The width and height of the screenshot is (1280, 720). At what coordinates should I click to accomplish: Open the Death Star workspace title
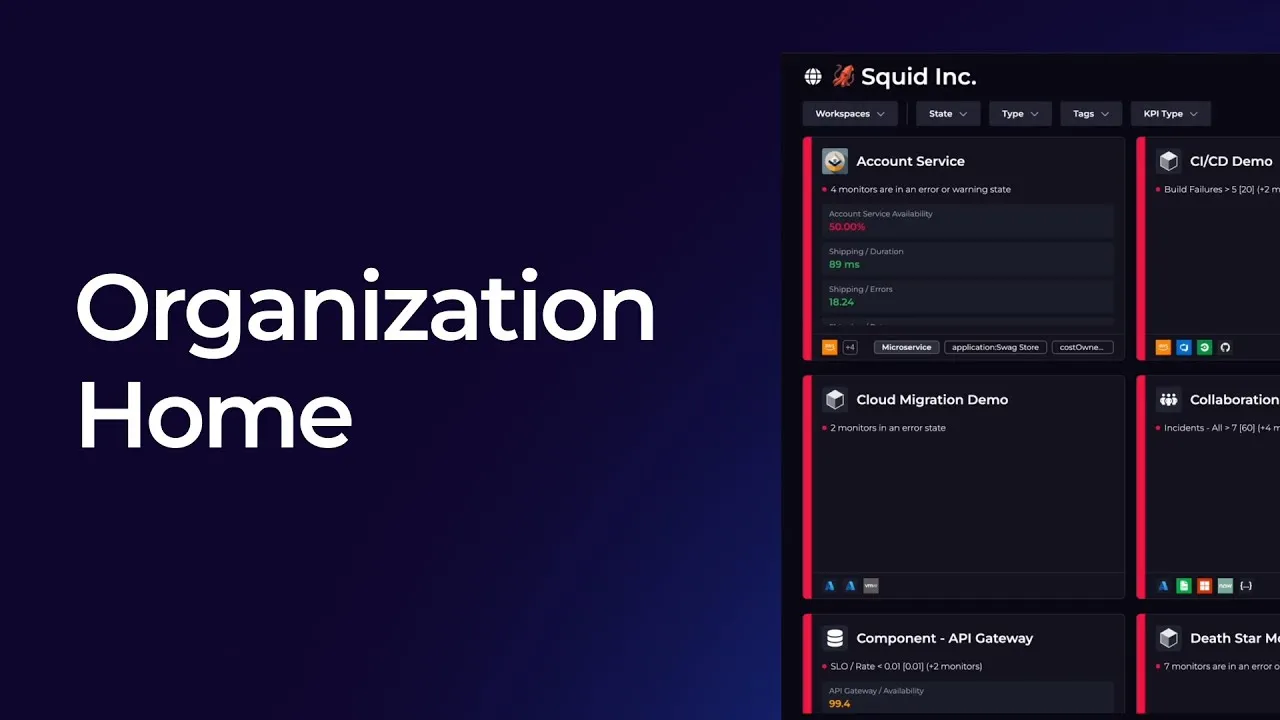(x=1234, y=638)
